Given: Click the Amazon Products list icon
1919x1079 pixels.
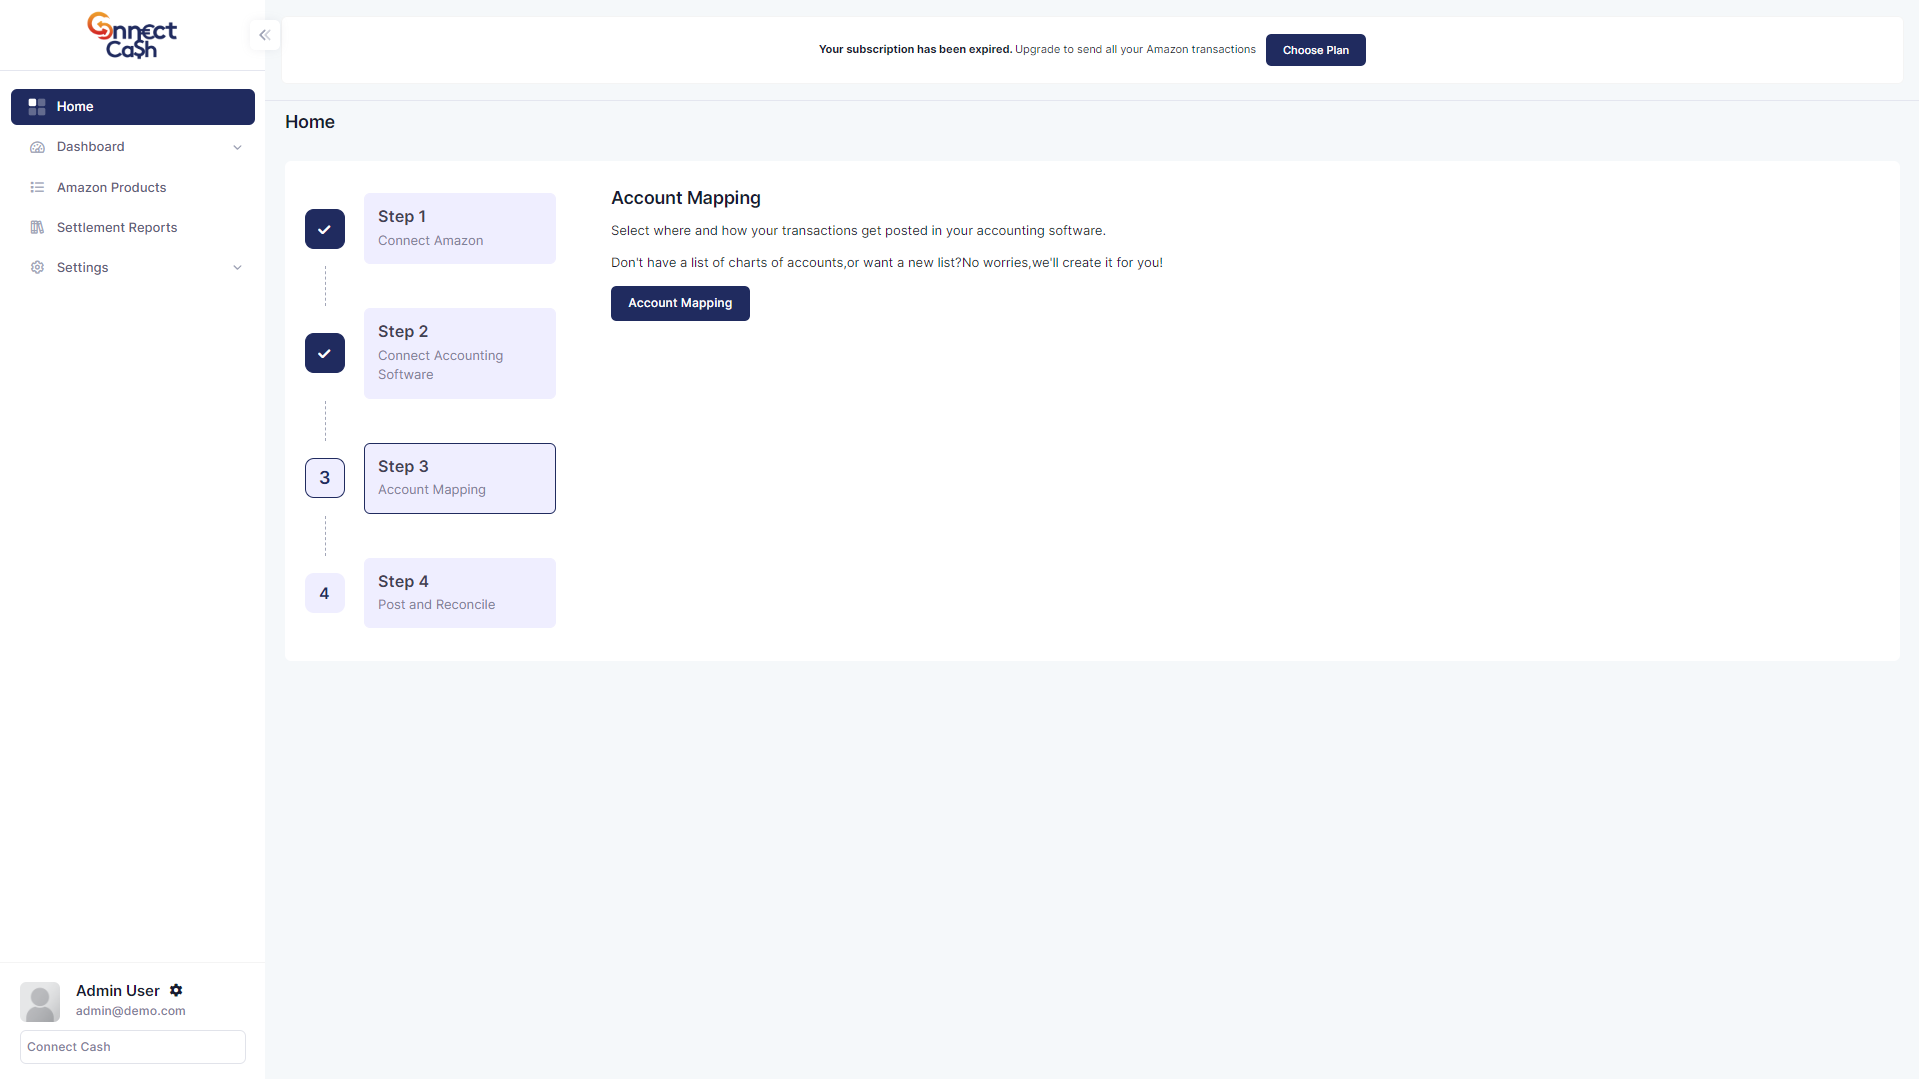Looking at the screenshot, I should (37, 188).
